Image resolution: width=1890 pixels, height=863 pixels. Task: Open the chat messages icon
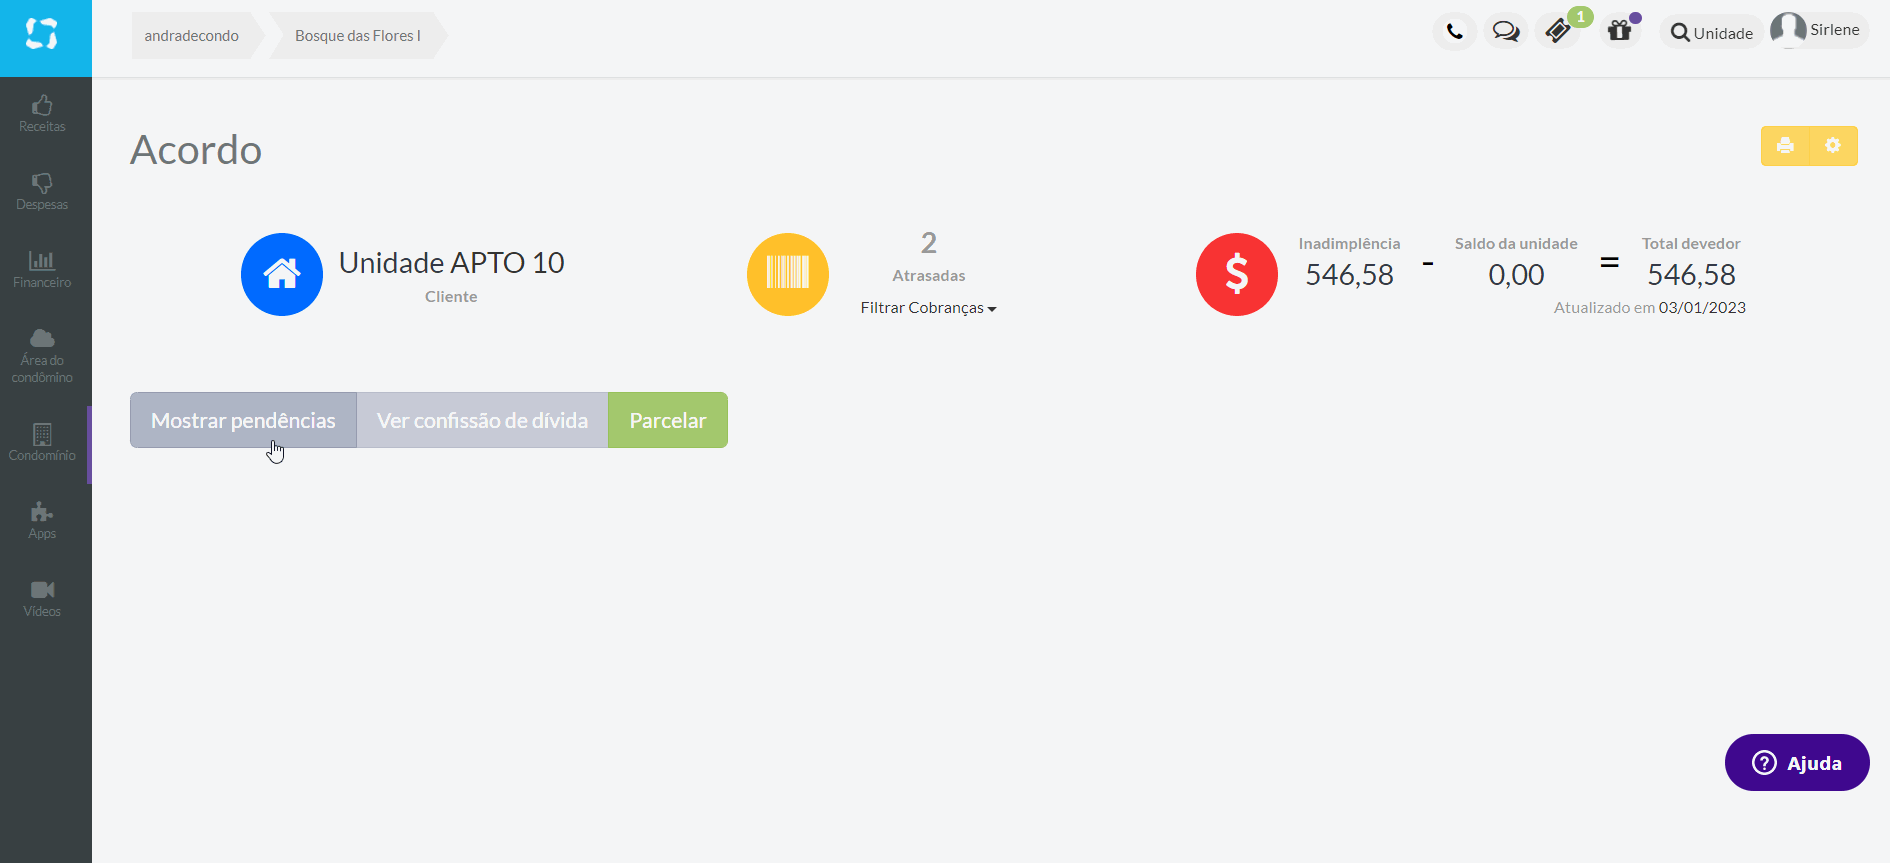pos(1506,32)
